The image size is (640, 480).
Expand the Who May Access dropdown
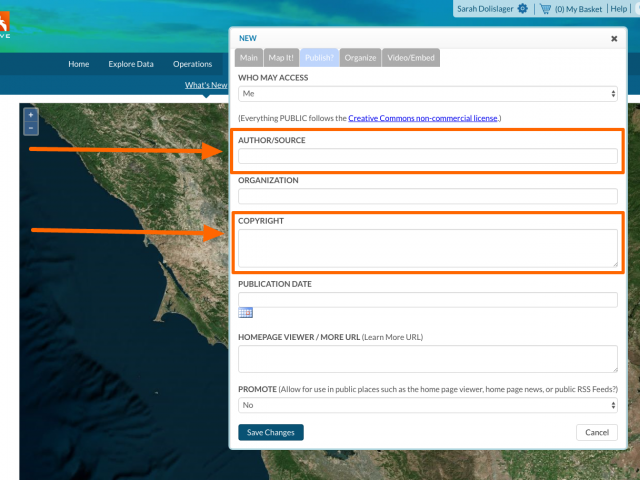point(428,93)
